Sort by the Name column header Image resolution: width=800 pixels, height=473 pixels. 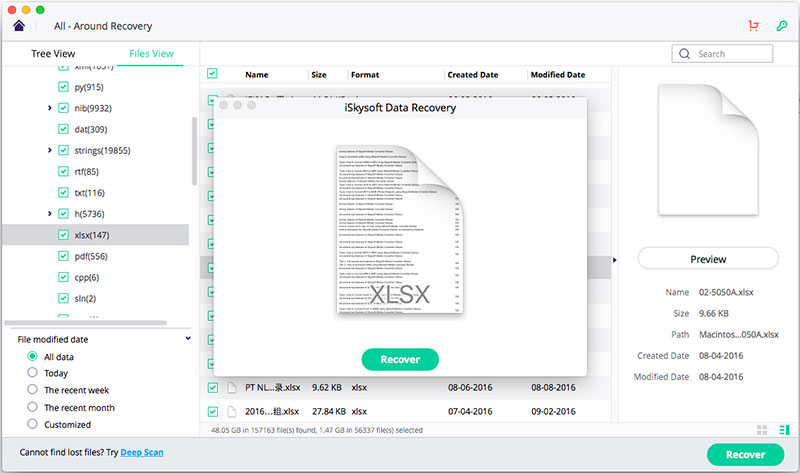[x=257, y=74]
